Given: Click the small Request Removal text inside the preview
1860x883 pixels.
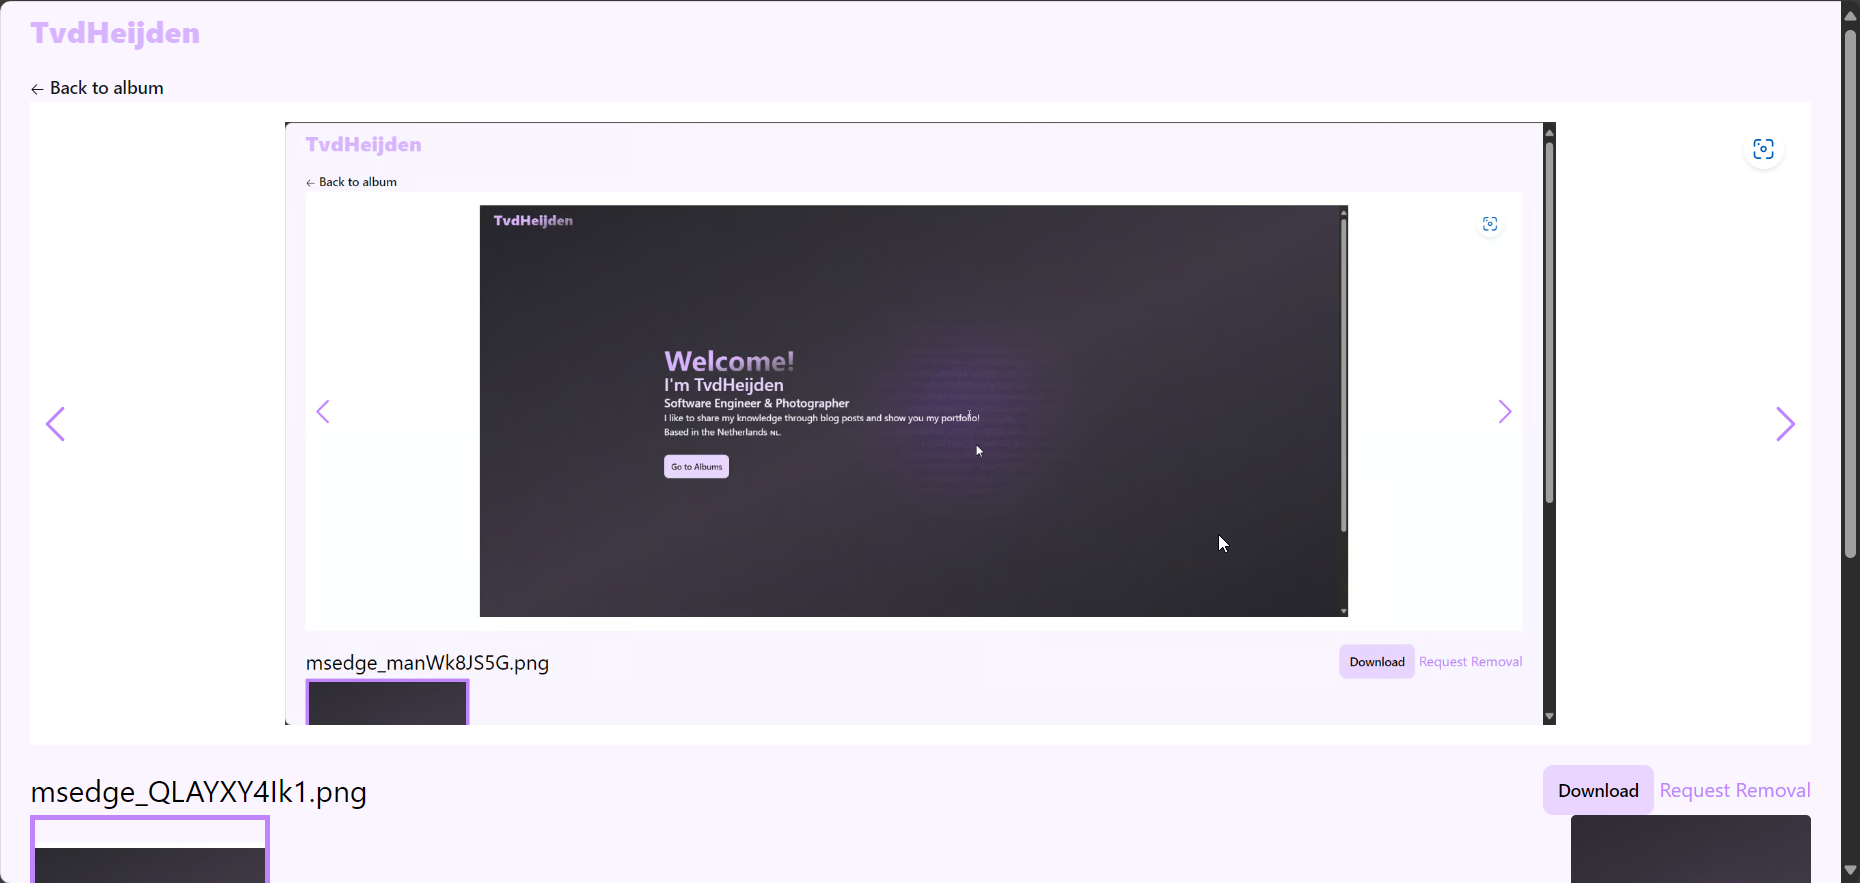Looking at the screenshot, I should [x=1470, y=662].
